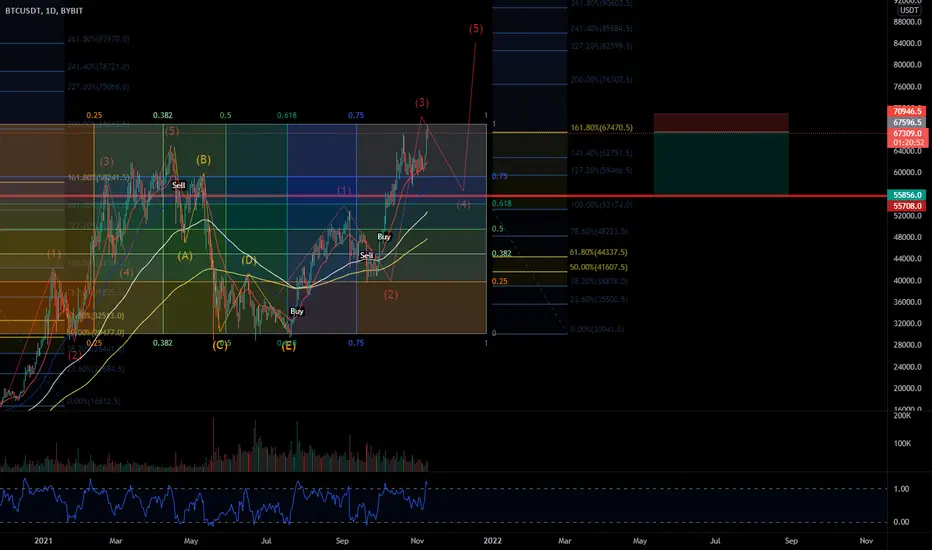This screenshot has height=550, width=932.
Task: Click the 227.20%(82599.5) extension label
Action: (602, 46)
